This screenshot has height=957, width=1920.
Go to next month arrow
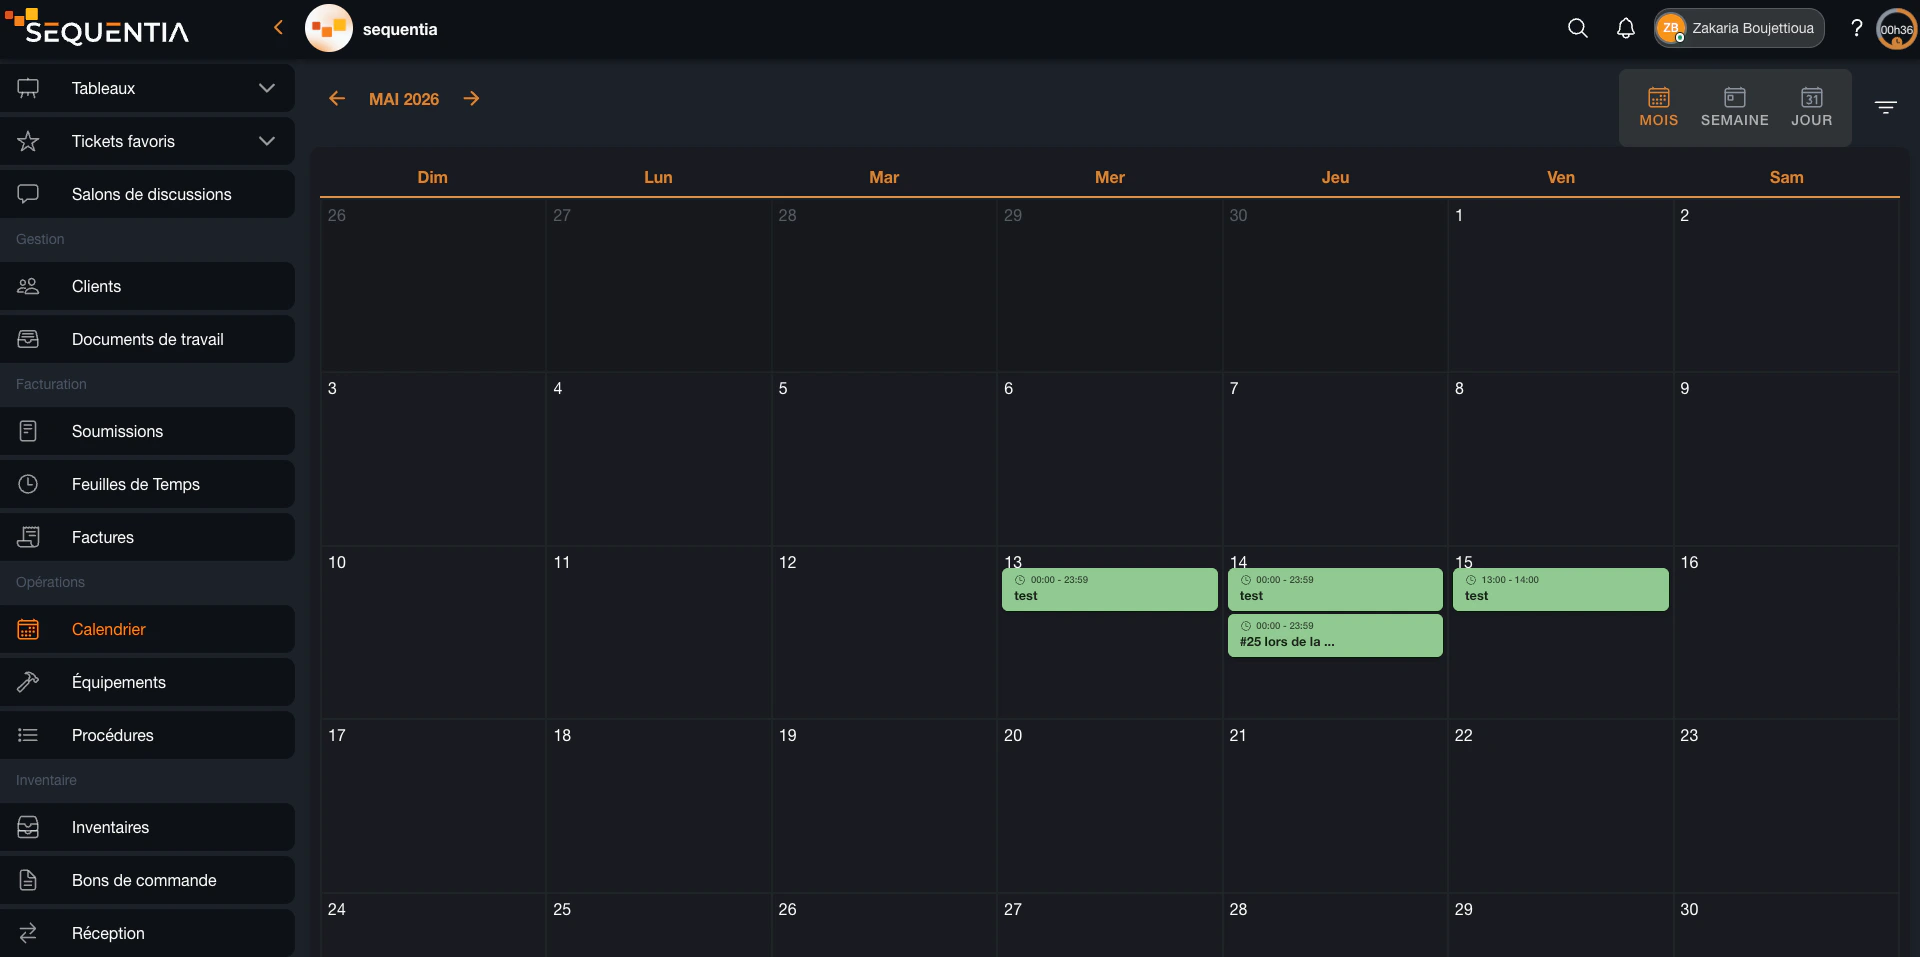[471, 98]
